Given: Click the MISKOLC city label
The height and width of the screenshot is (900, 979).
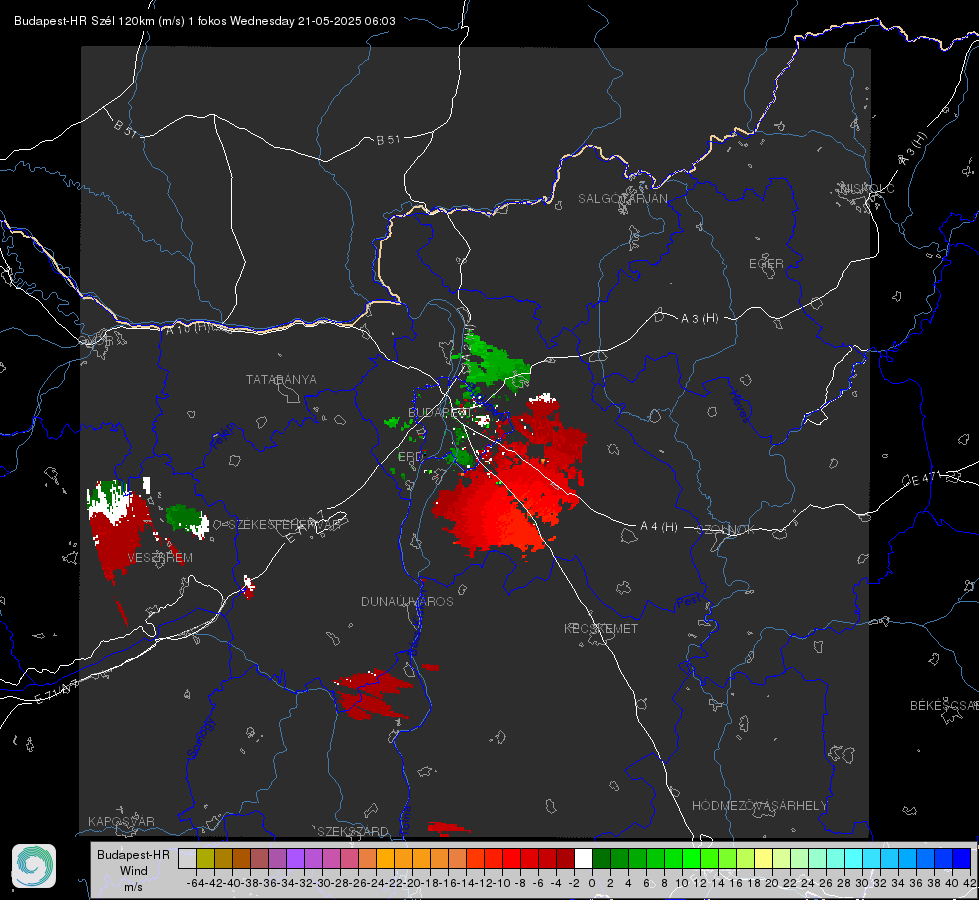Looking at the screenshot, I should 867,189.
